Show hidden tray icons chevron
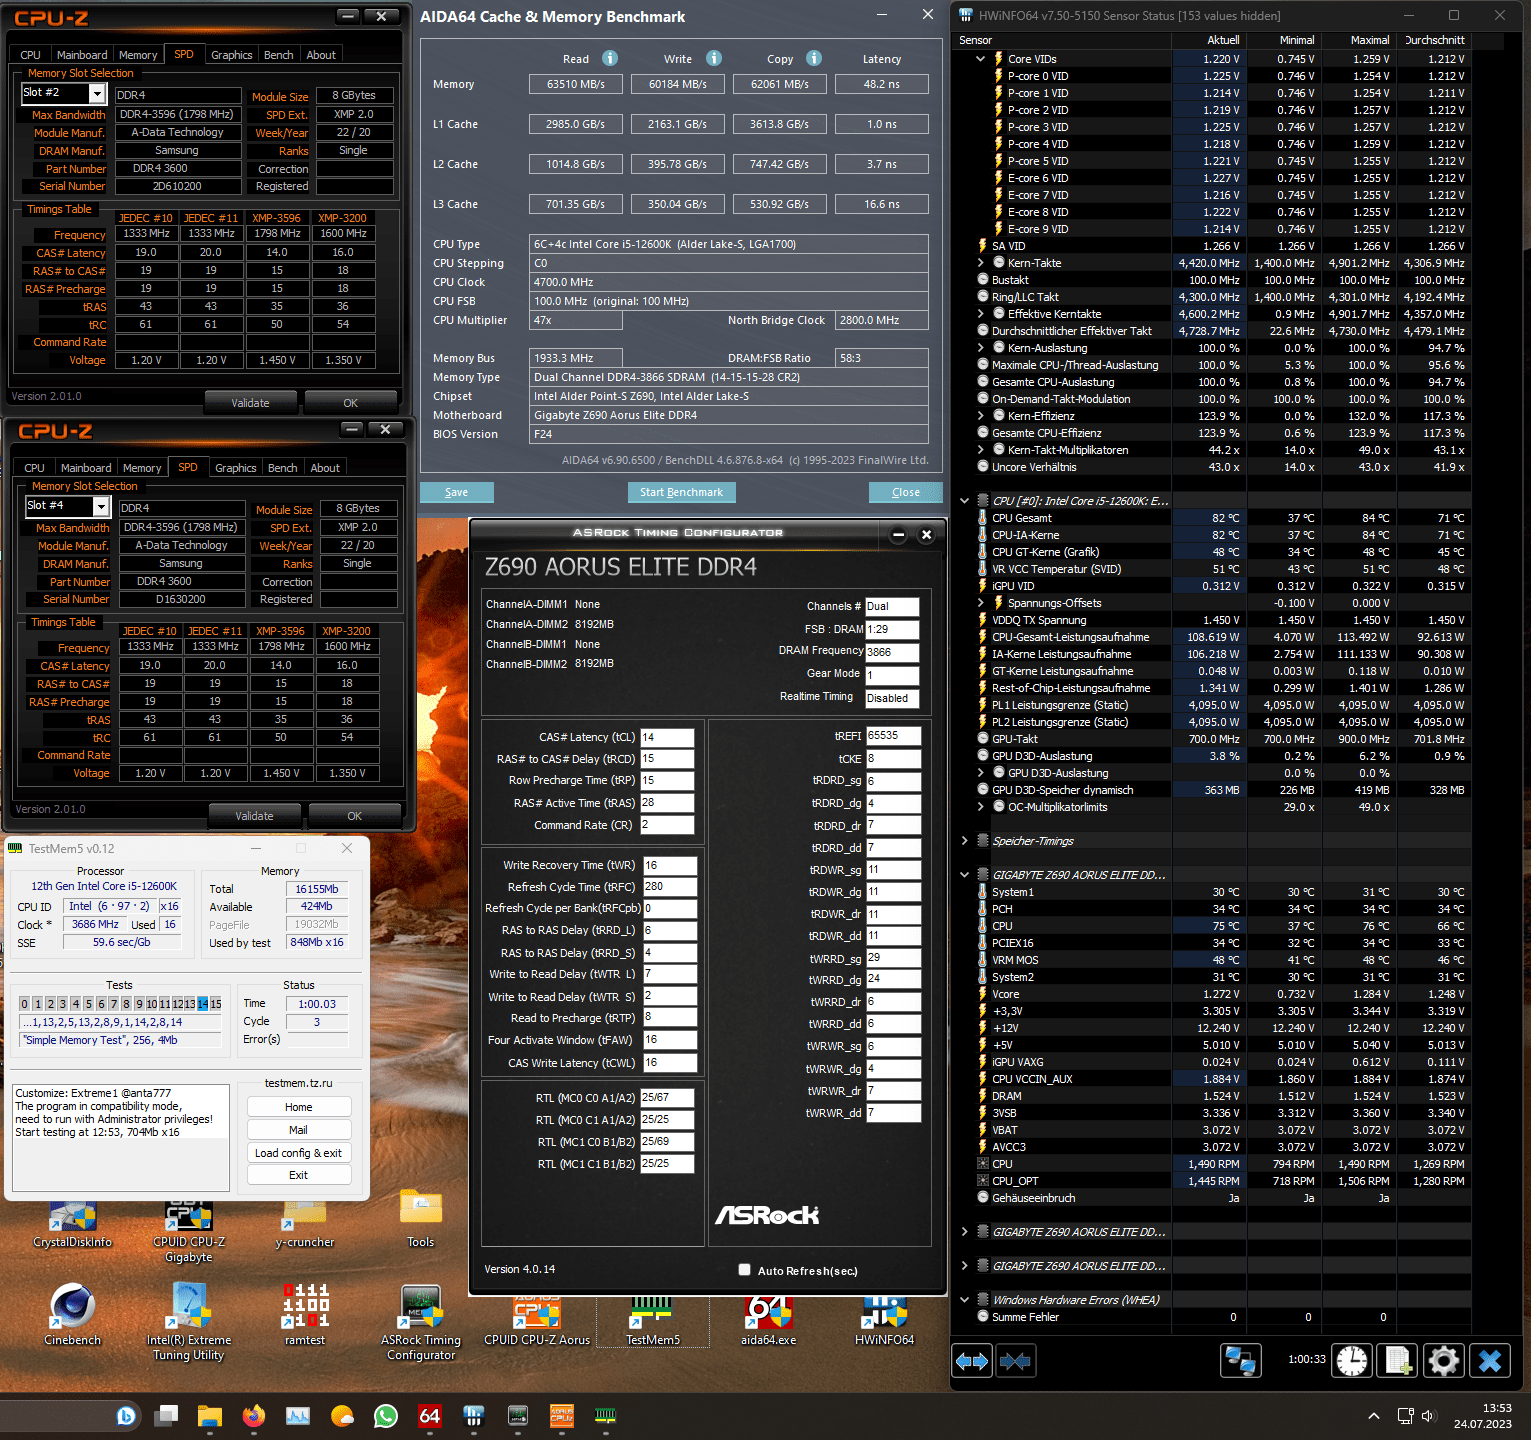This screenshot has width=1531, height=1440. pos(1374,1416)
